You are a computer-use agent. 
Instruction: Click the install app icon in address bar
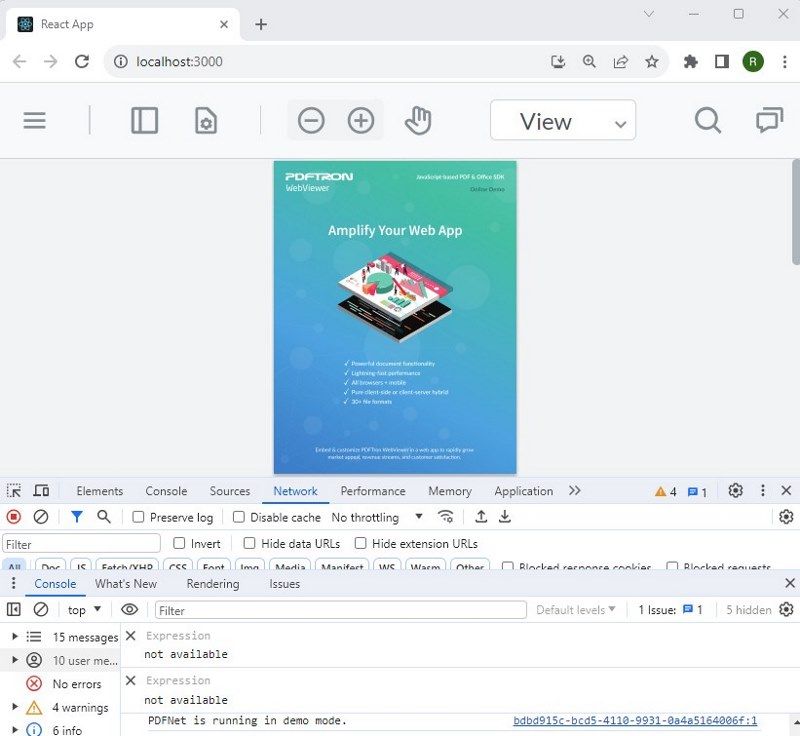click(x=558, y=62)
